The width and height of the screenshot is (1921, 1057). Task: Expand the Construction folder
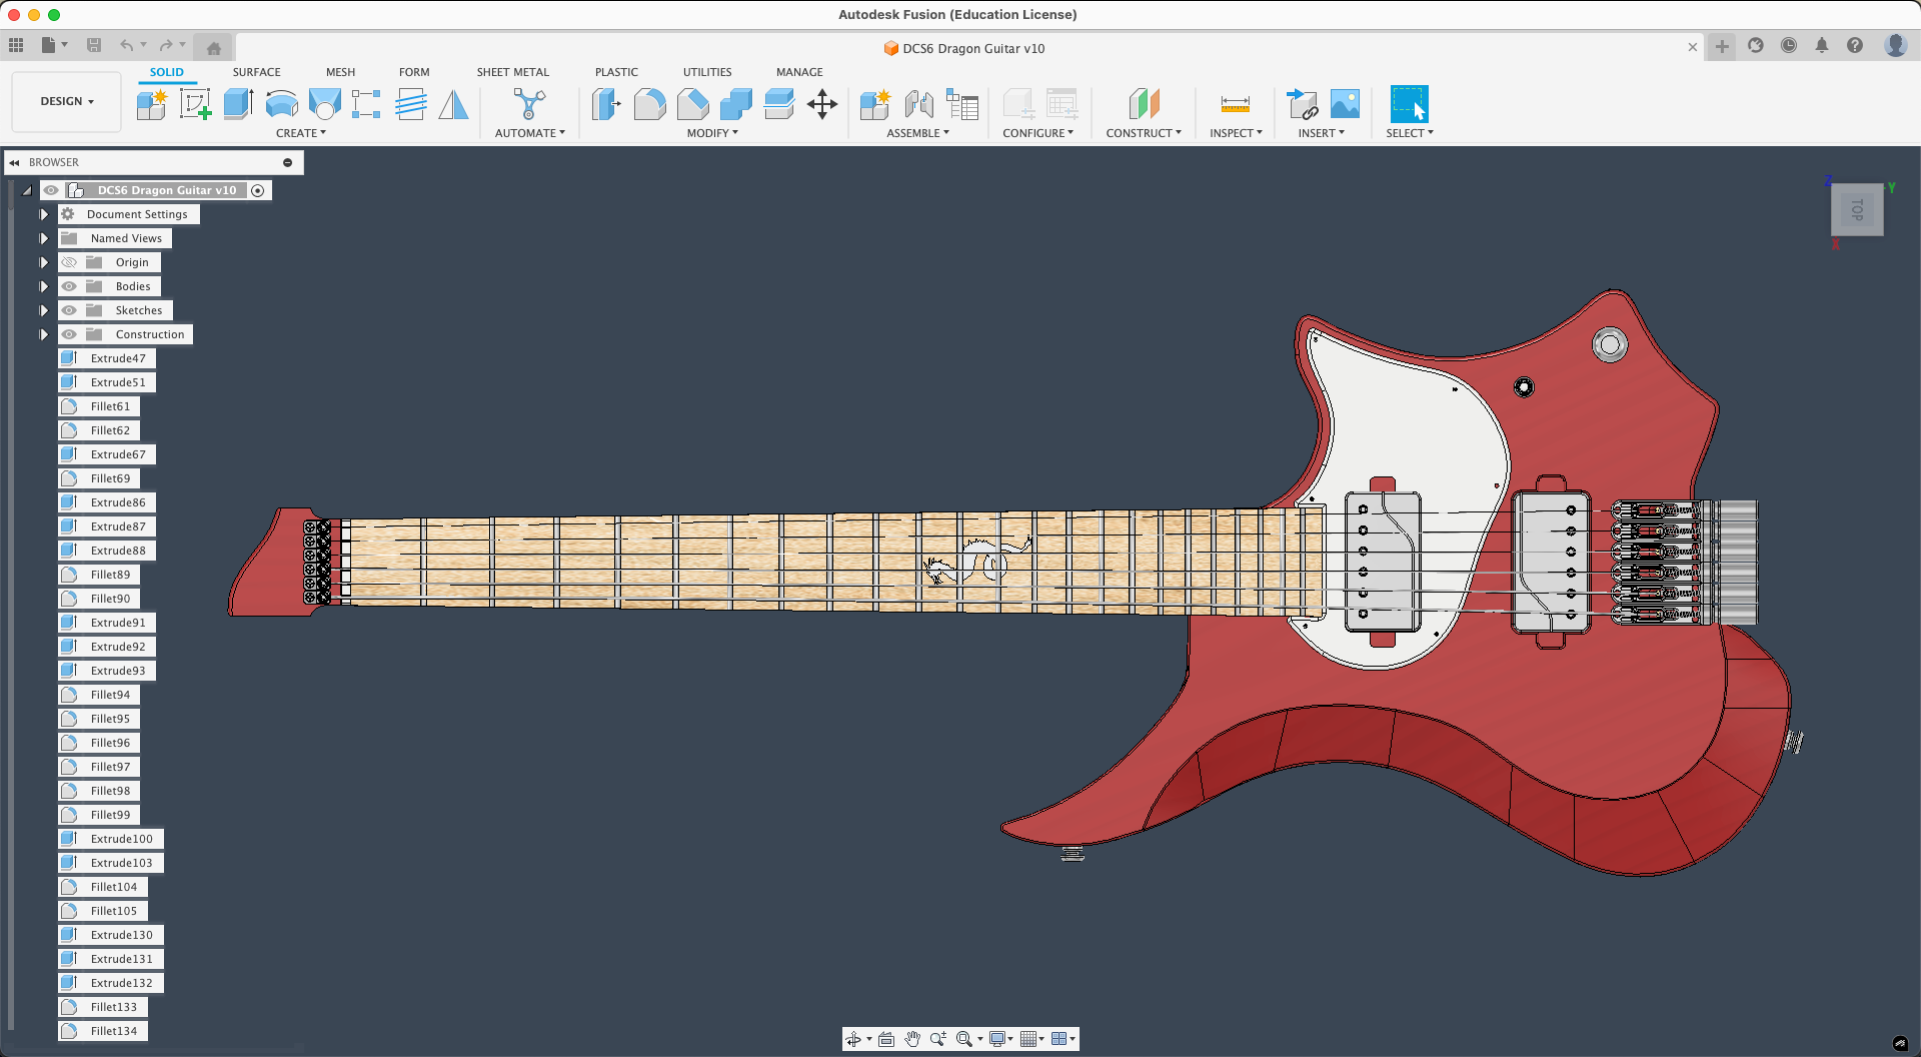click(x=44, y=334)
